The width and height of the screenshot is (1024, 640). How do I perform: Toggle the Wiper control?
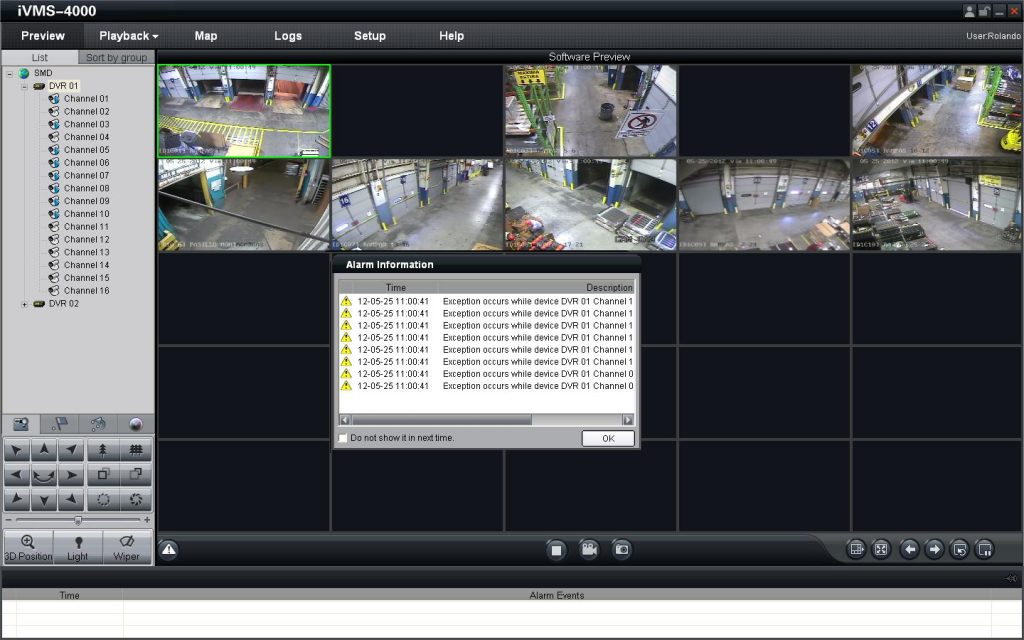128,547
